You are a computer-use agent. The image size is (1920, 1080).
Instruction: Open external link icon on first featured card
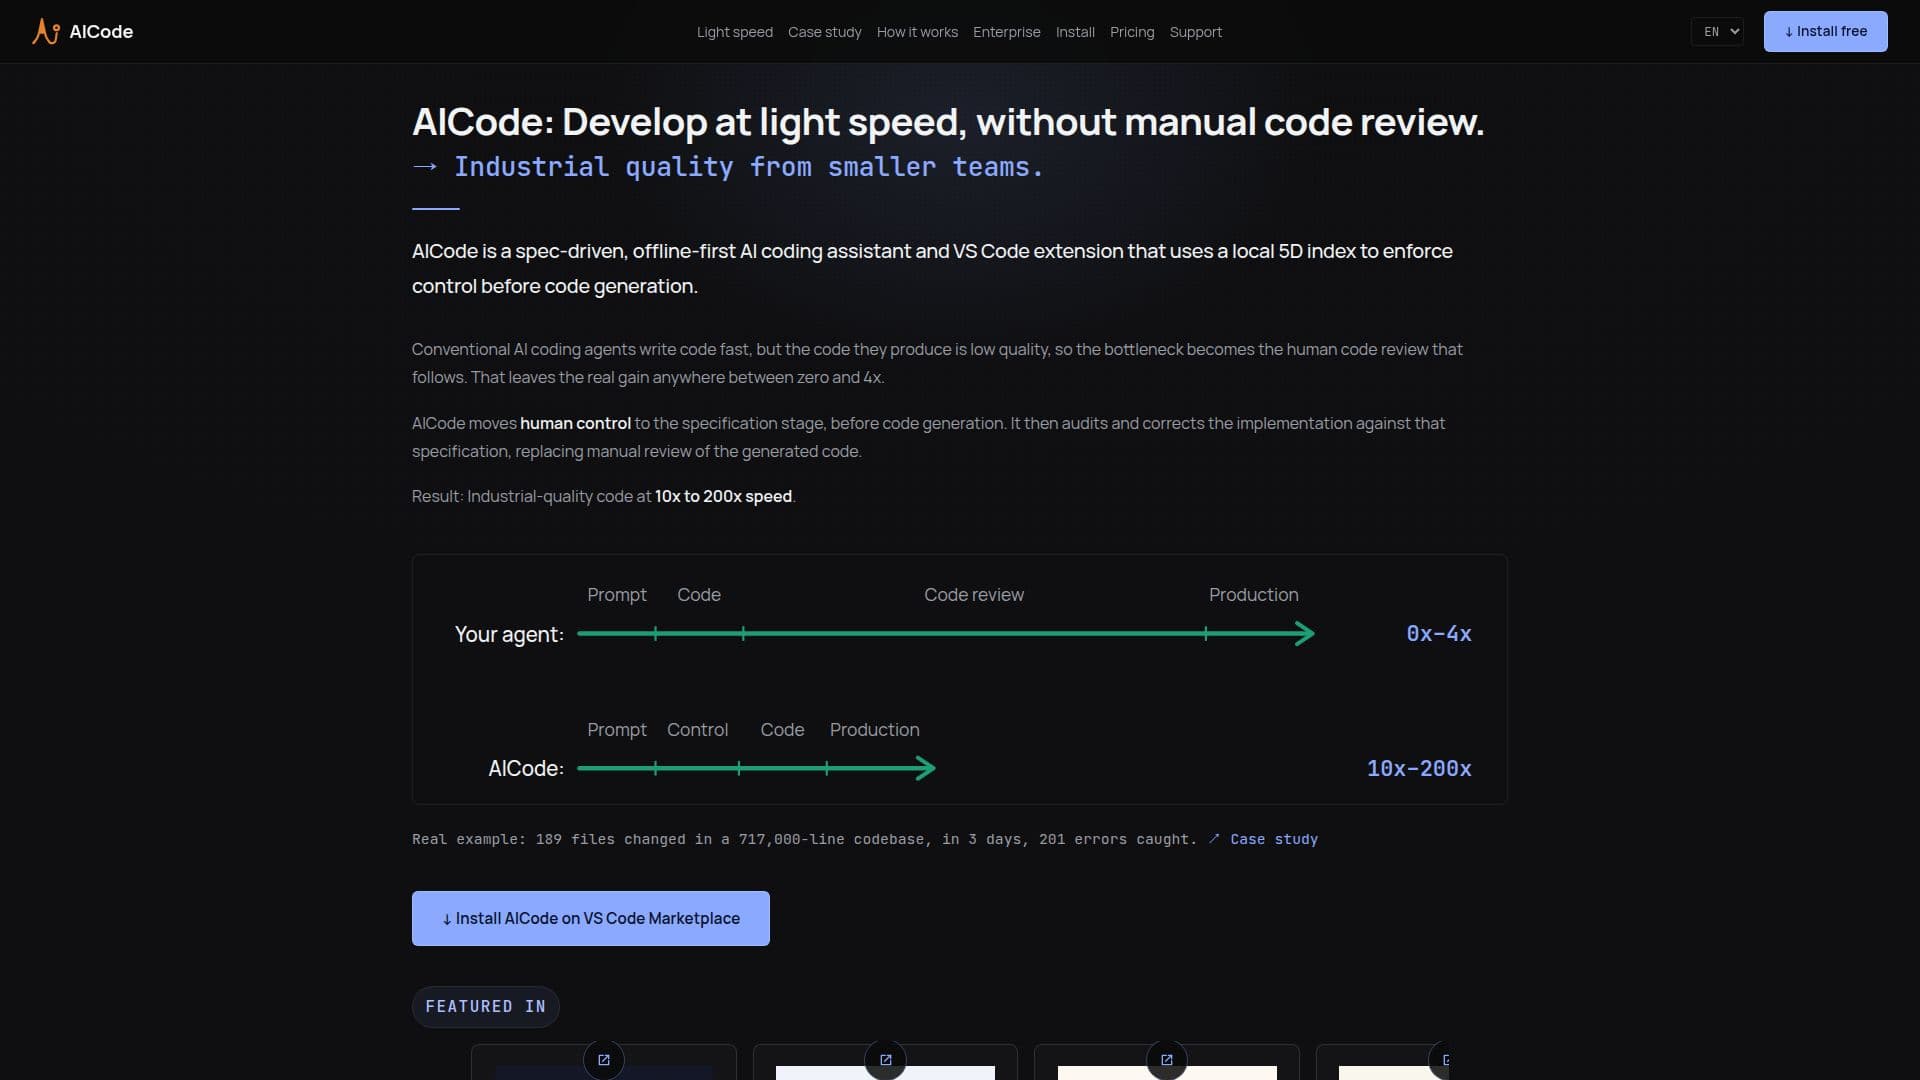click(604, 1060)
